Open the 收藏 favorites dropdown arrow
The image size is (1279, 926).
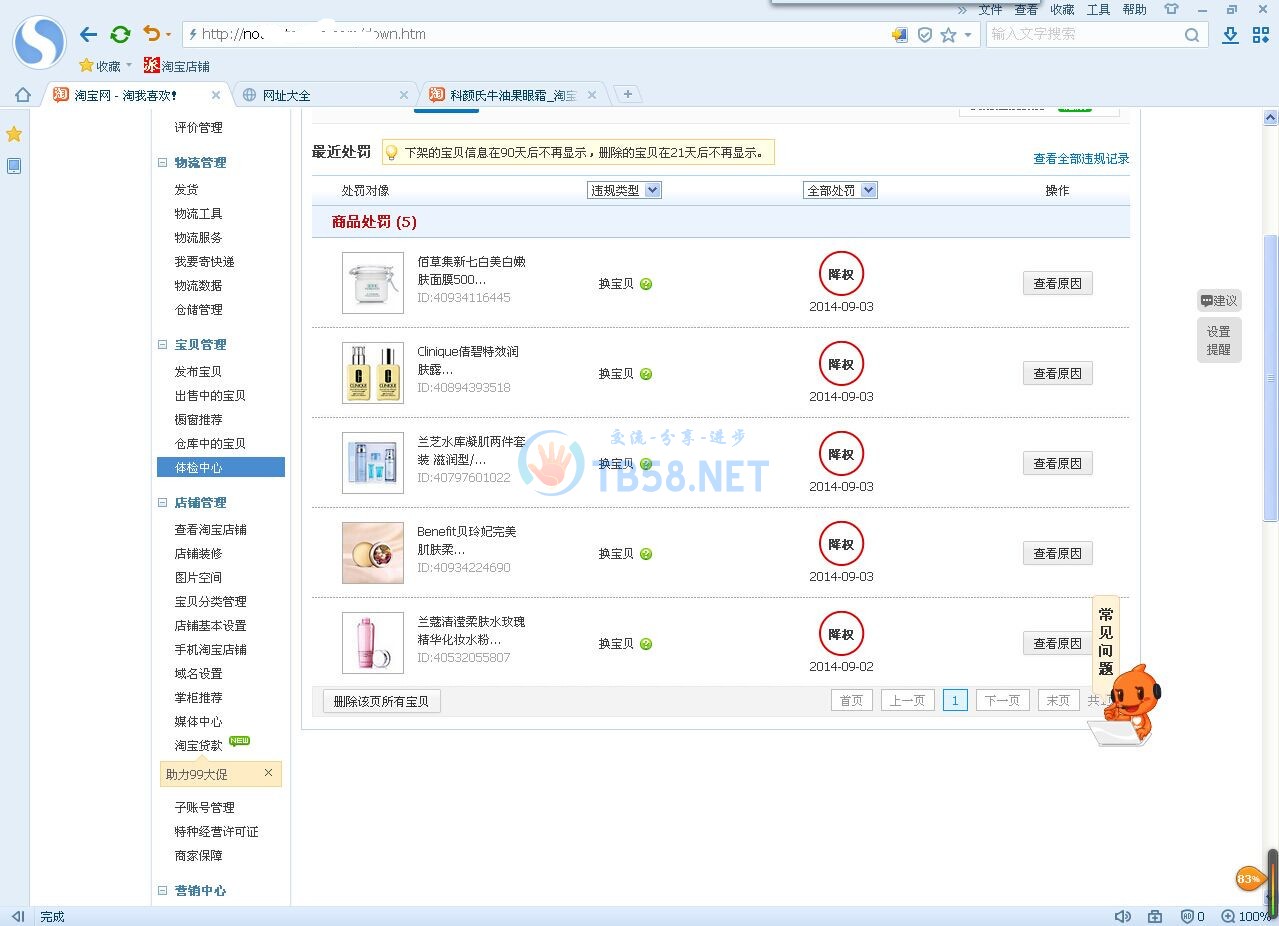click(x=129, y=66)
